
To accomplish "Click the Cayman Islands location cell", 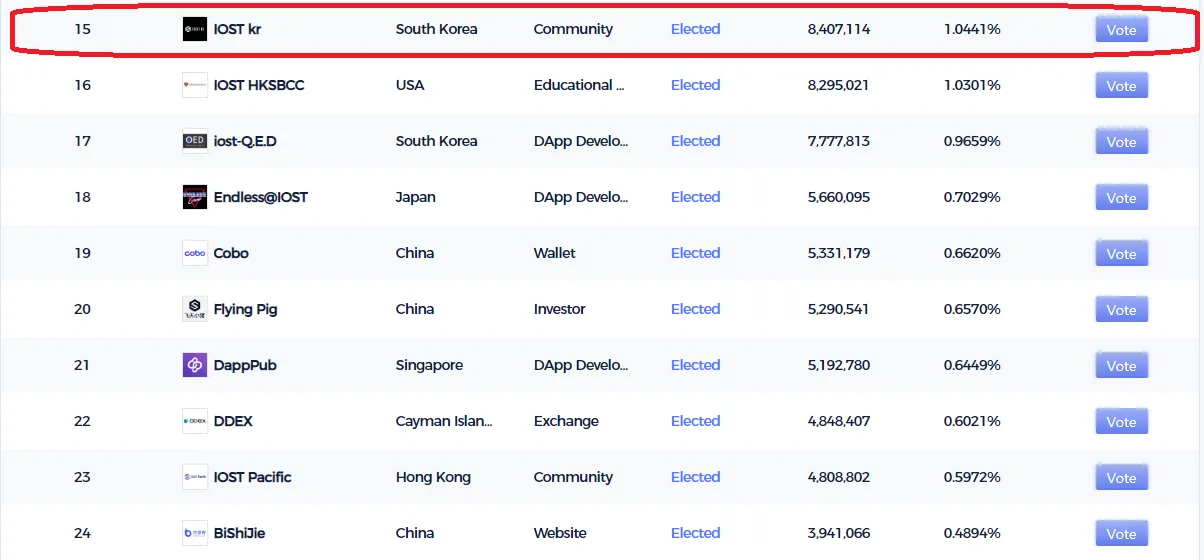I will pos(444,421).
